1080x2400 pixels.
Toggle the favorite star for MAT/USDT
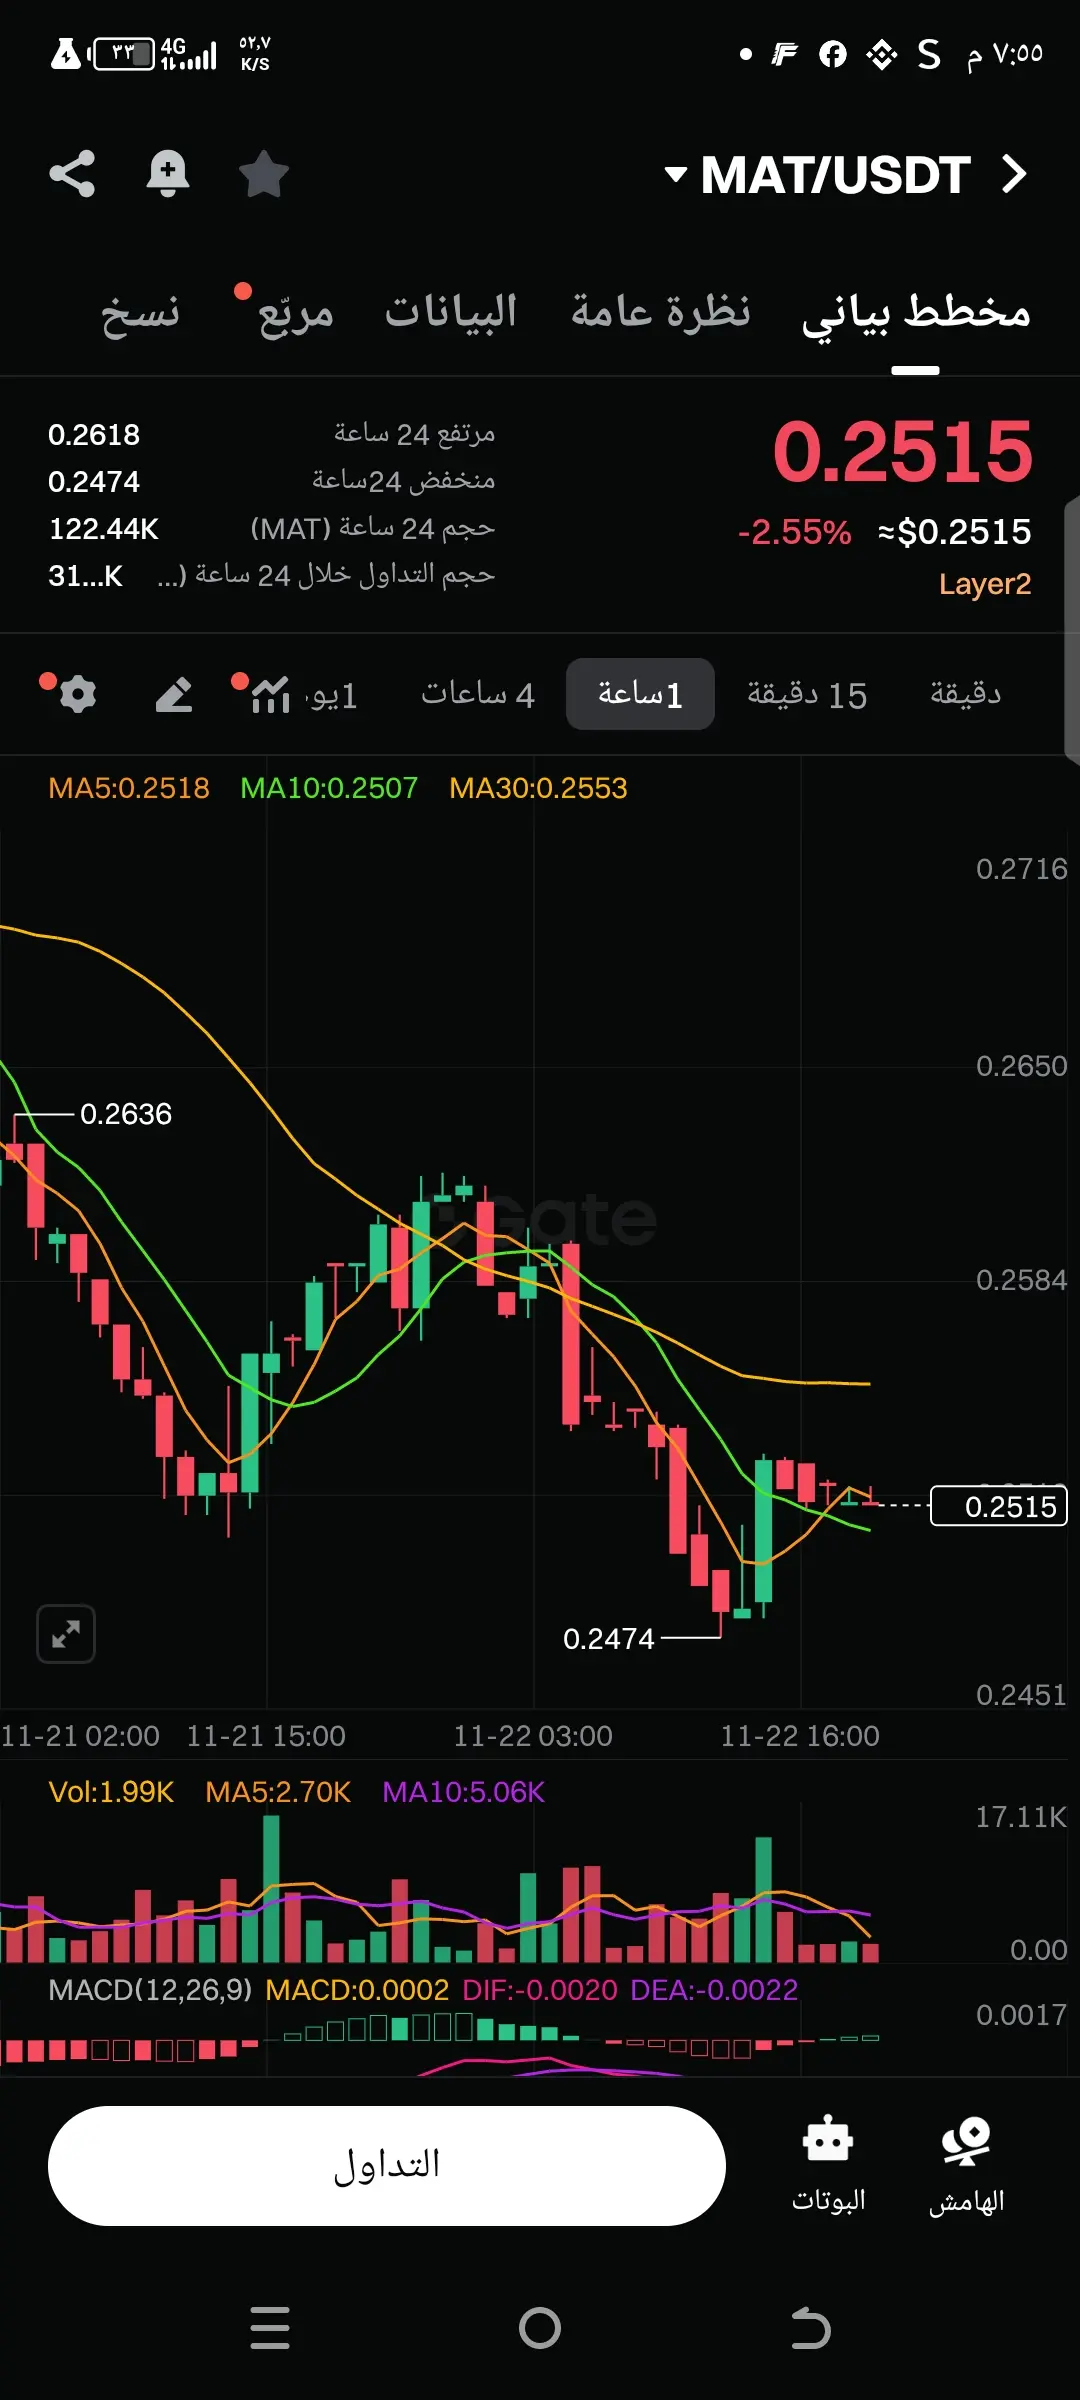point(264,174)
